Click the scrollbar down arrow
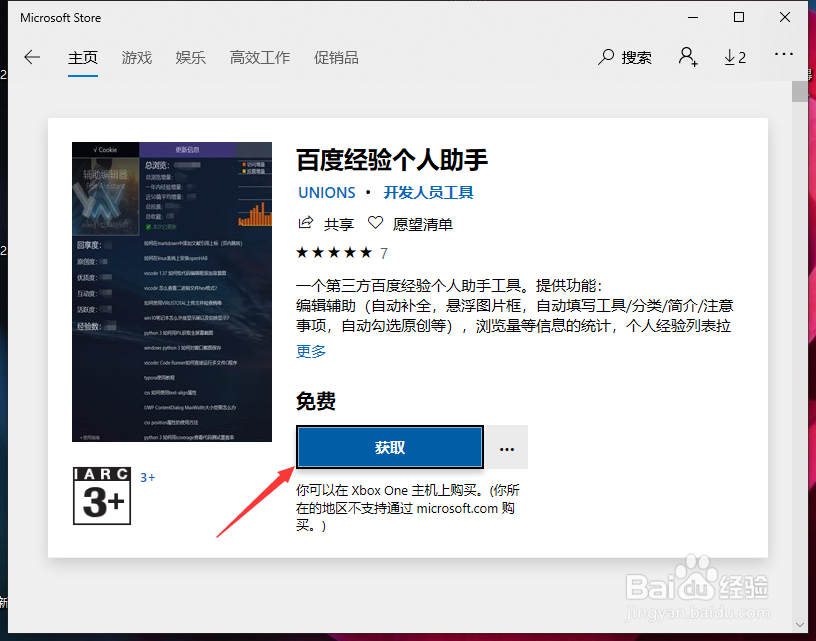This screenshot has height=641, width=816. [x=799, y=624]
